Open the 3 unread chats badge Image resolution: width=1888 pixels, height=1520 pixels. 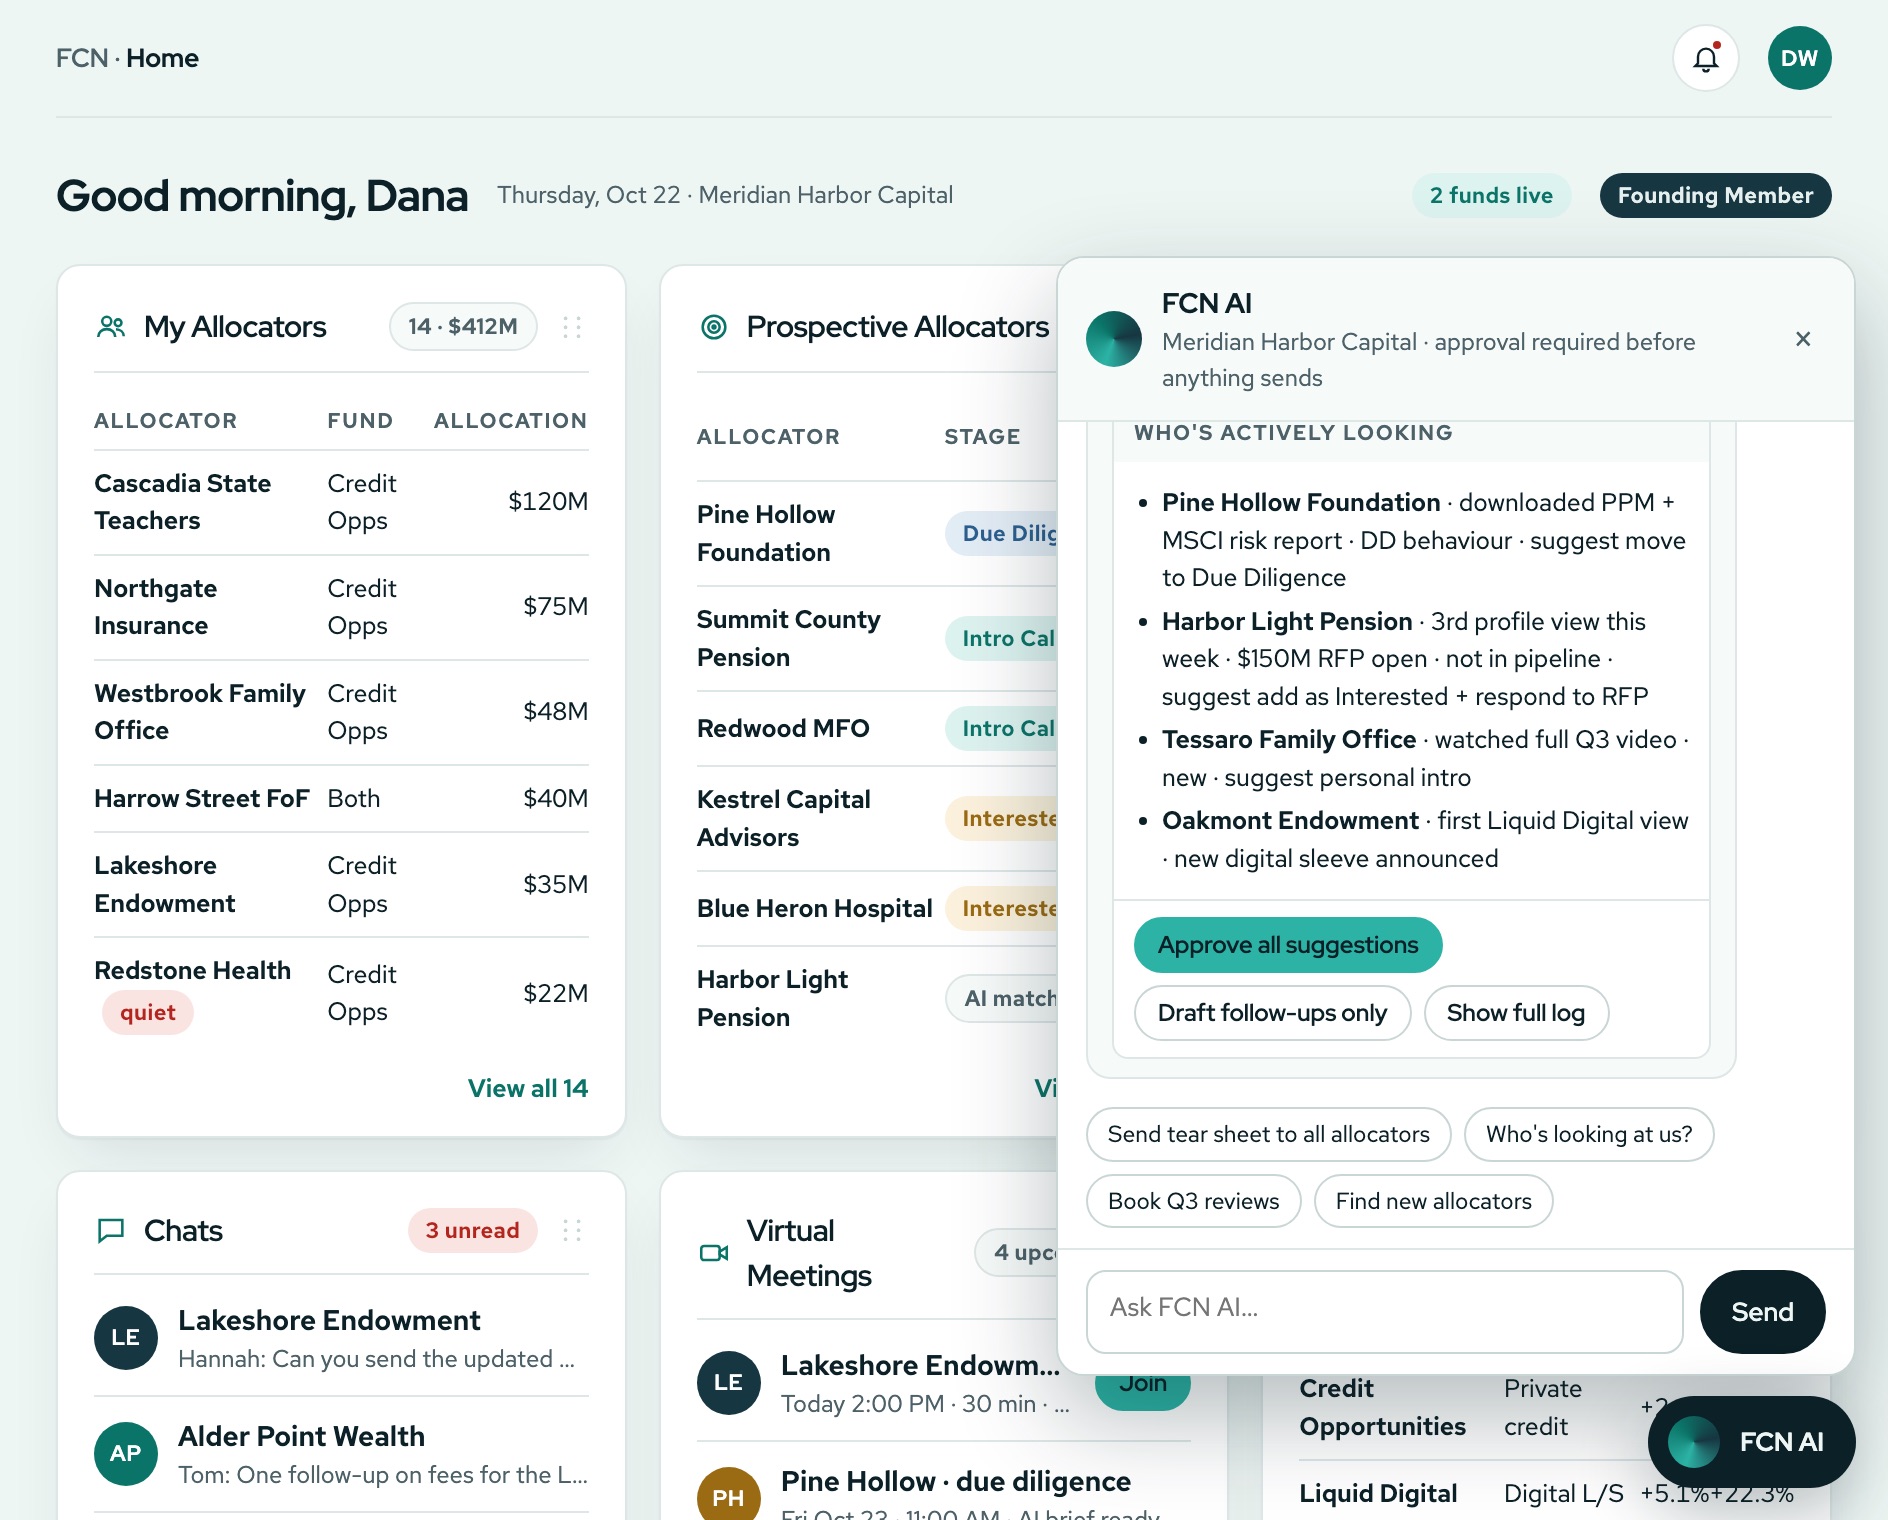(473, 1230)
